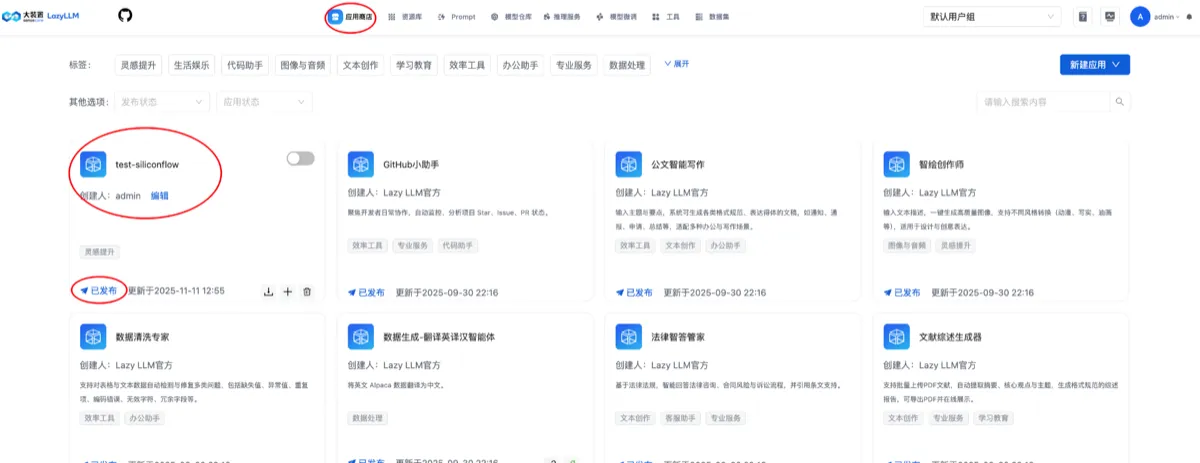Click the GitHub小助手 app icon

coord(361,165)
